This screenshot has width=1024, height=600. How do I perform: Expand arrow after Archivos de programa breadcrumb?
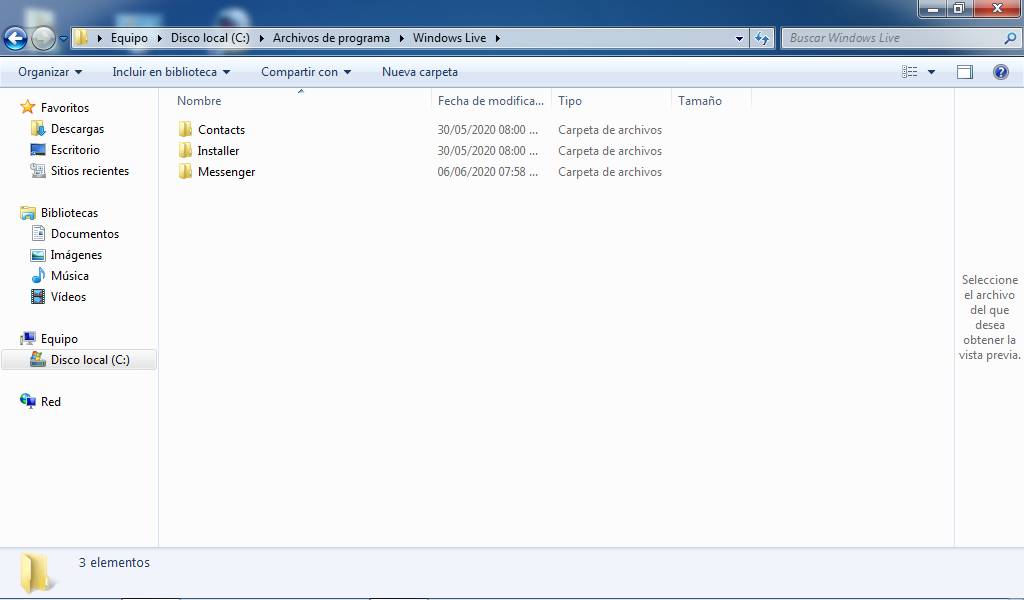(x=401, y=38)
